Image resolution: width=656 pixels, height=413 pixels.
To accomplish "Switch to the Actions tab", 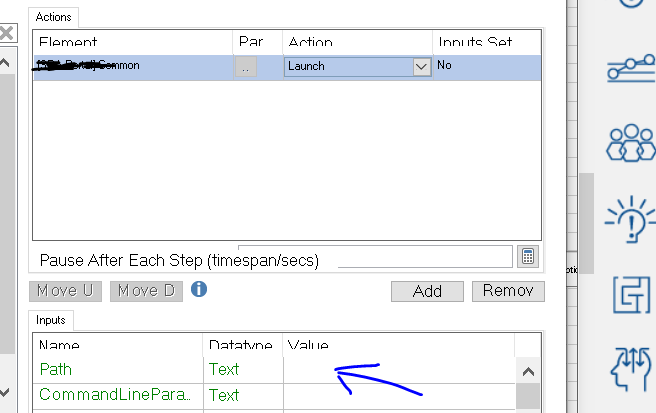I will [x=53, y=17].
